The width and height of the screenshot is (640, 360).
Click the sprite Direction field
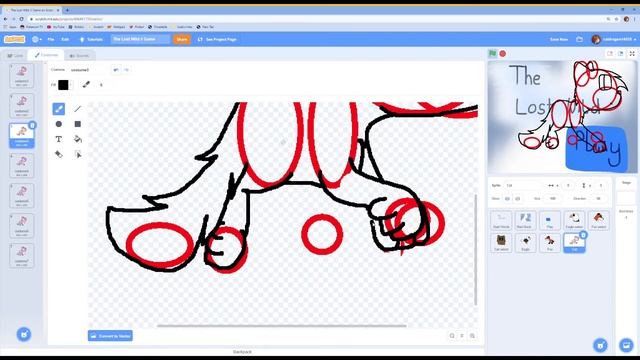[598, 199]
